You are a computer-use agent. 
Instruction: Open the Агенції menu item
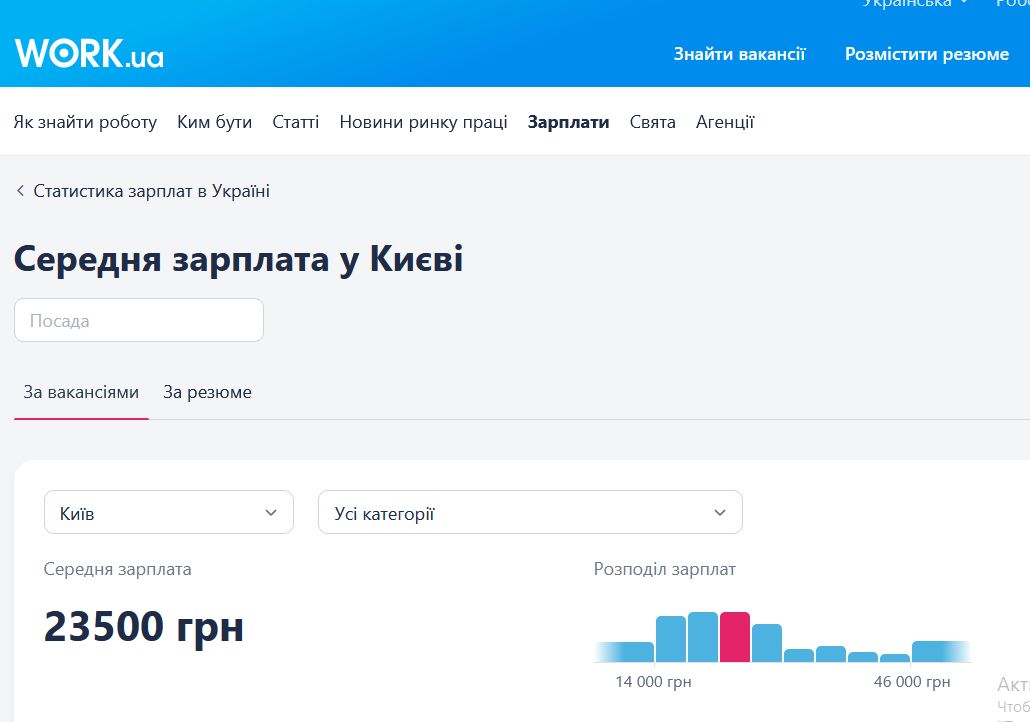point(725,122)
